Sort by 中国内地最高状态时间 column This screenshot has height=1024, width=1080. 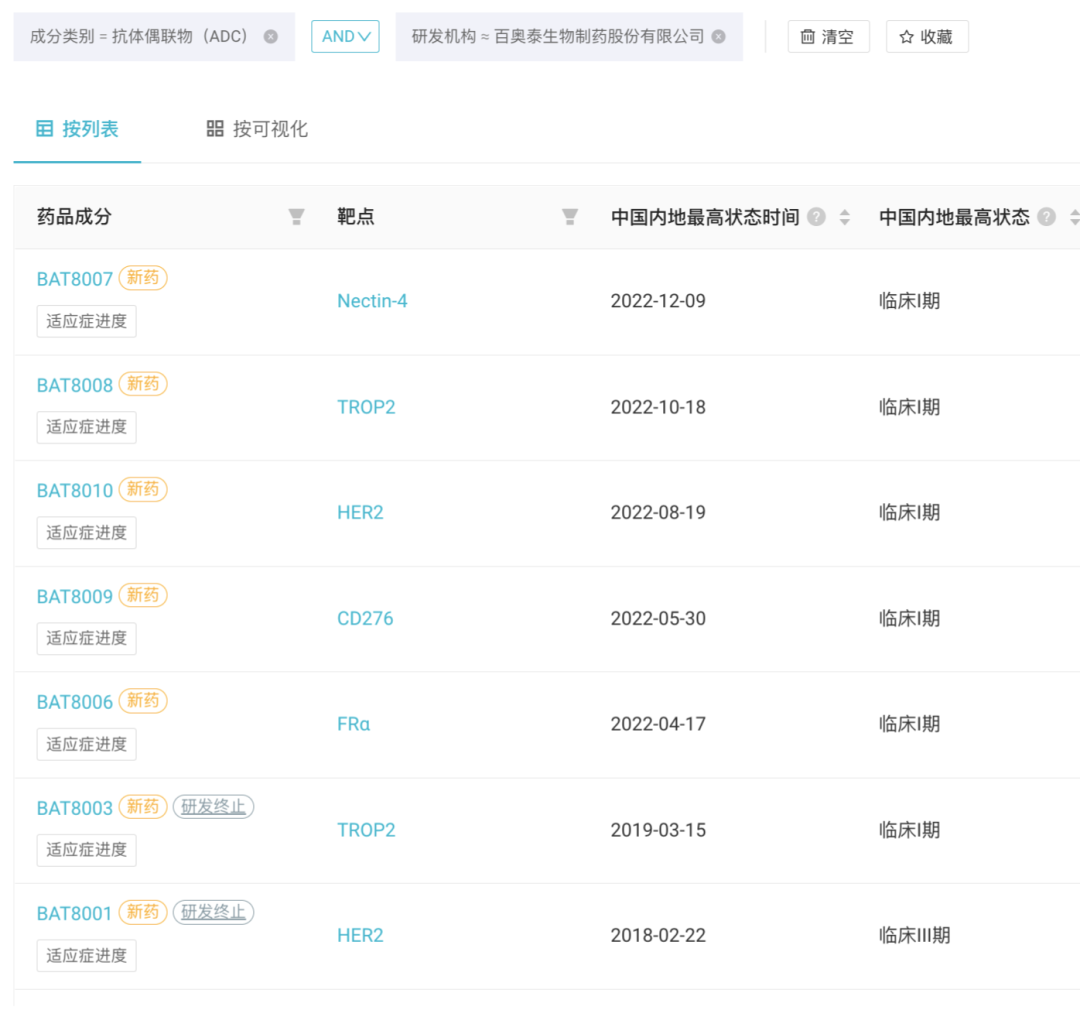tap(844, 217)
